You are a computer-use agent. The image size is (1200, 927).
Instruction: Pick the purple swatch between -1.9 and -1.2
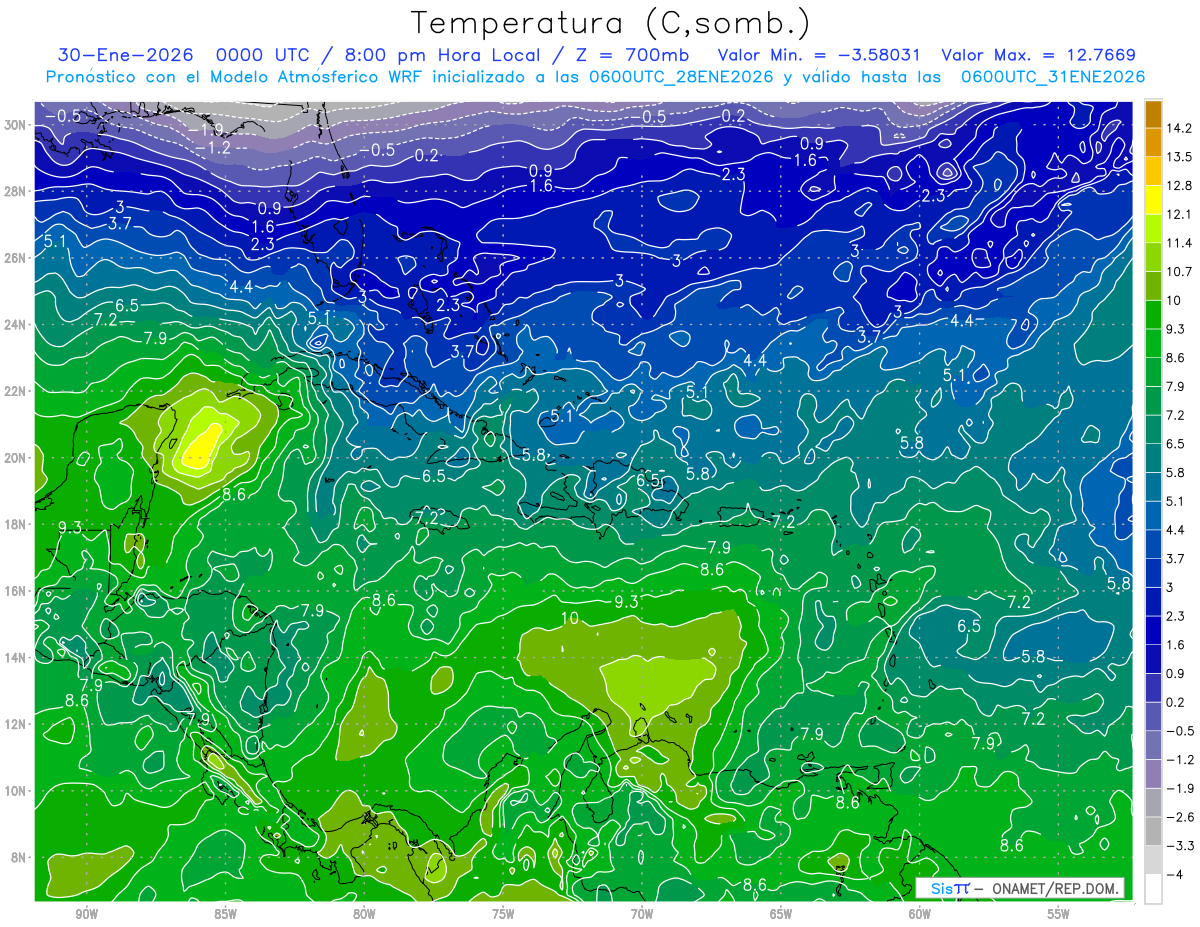tap(1153, 774)
